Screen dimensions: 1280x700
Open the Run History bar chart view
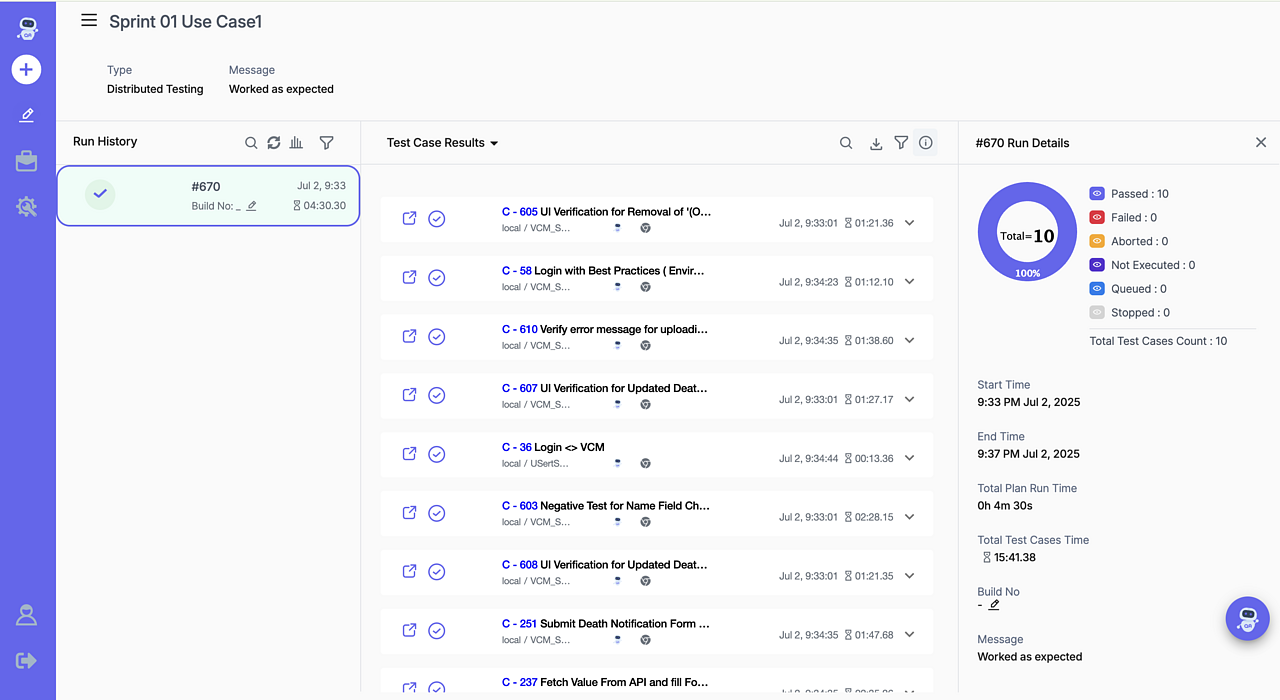click(296, 143)
